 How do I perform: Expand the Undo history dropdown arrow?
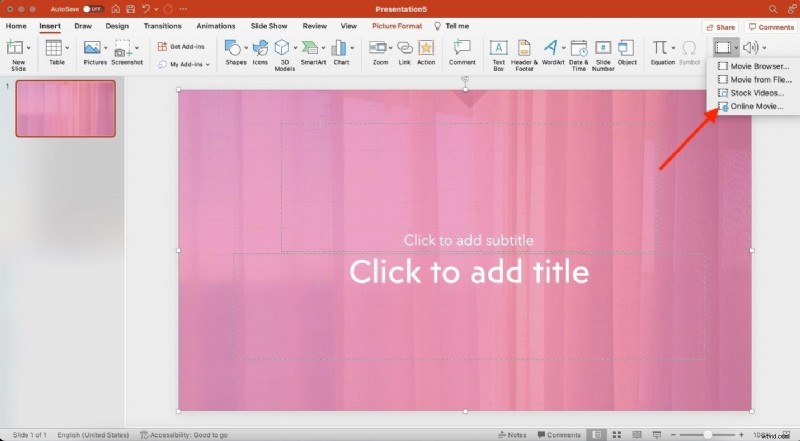click(156, 9)
